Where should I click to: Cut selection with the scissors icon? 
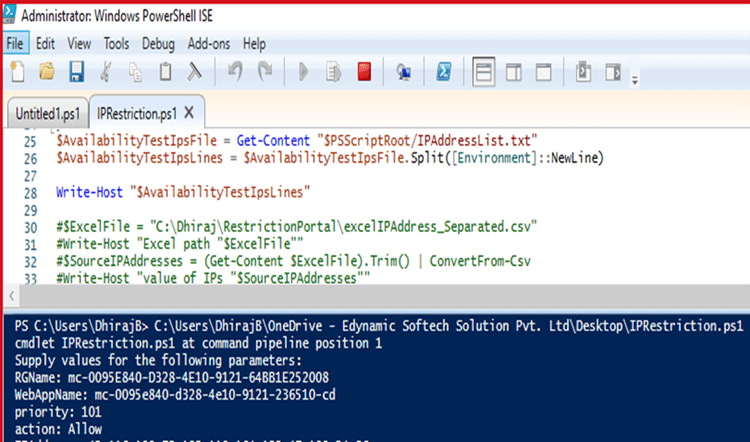106,72
